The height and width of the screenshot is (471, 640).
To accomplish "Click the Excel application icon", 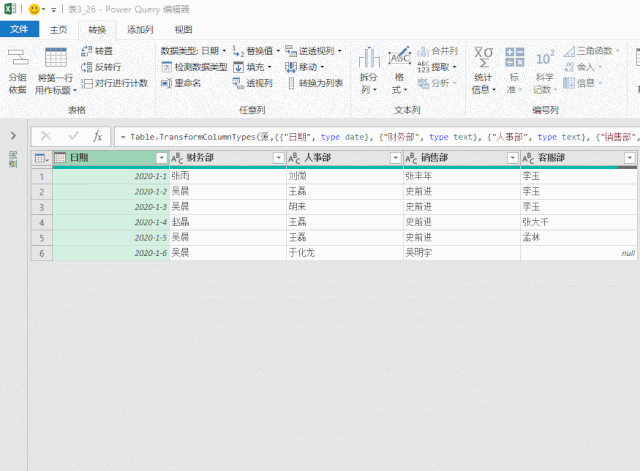I will coord(10,9).
